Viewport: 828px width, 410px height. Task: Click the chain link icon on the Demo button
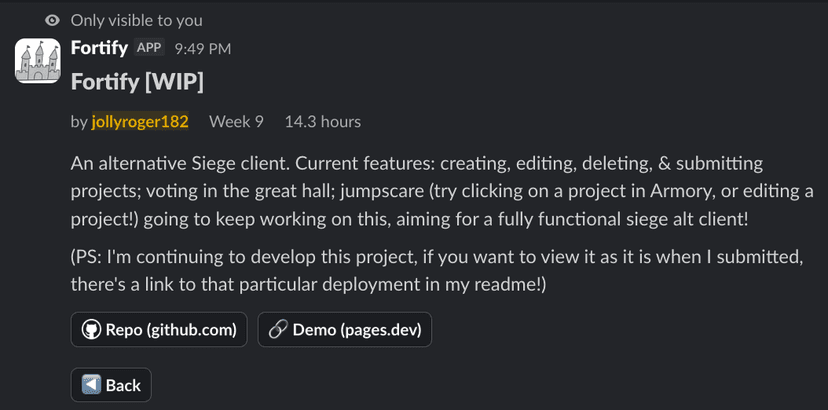tap(278, 330)
